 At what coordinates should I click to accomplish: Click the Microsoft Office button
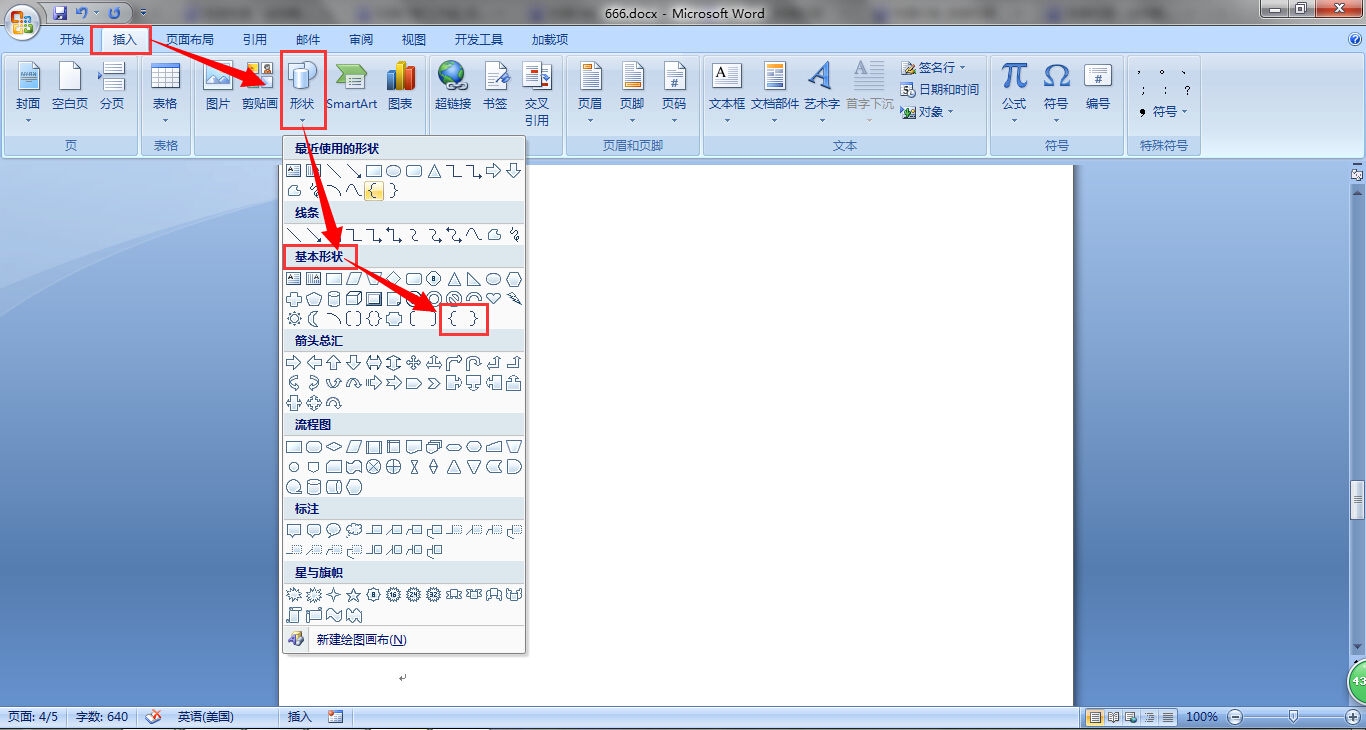coord(23,20)
